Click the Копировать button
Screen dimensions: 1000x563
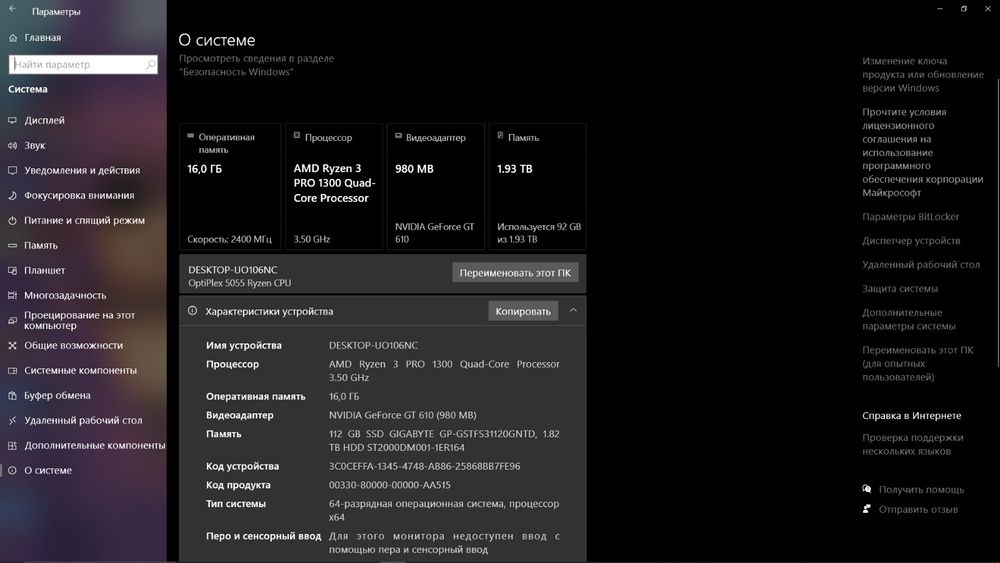pos(523,311)
